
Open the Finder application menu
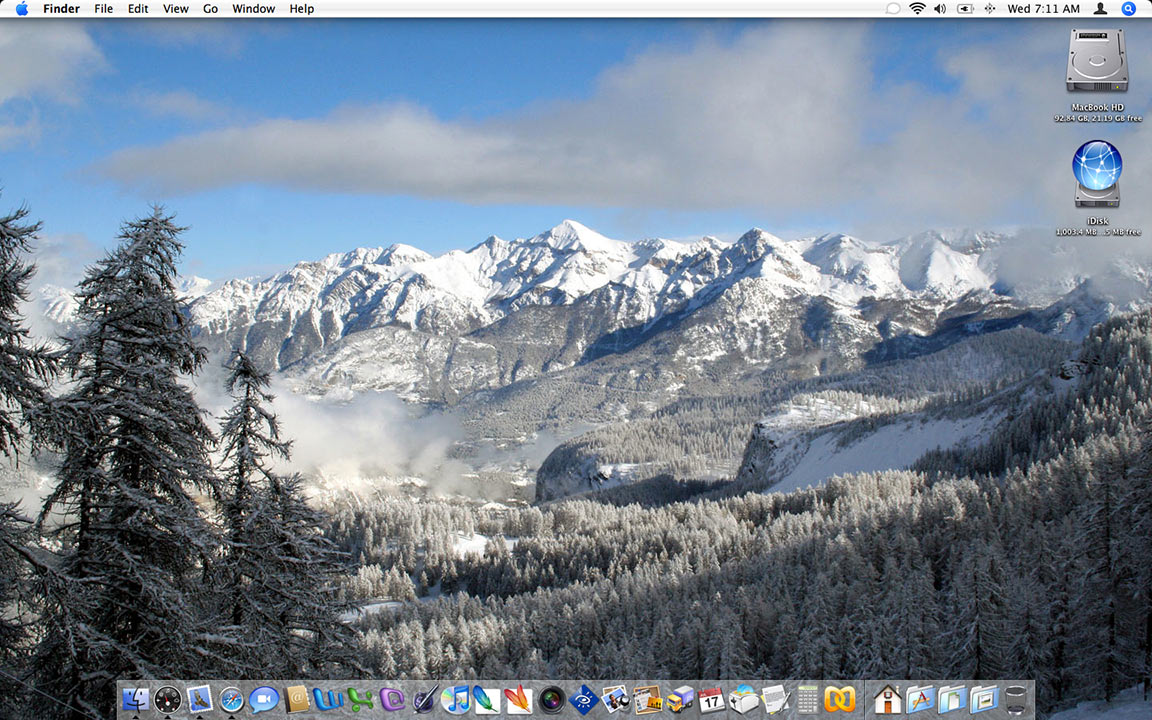tap(62, 9)
